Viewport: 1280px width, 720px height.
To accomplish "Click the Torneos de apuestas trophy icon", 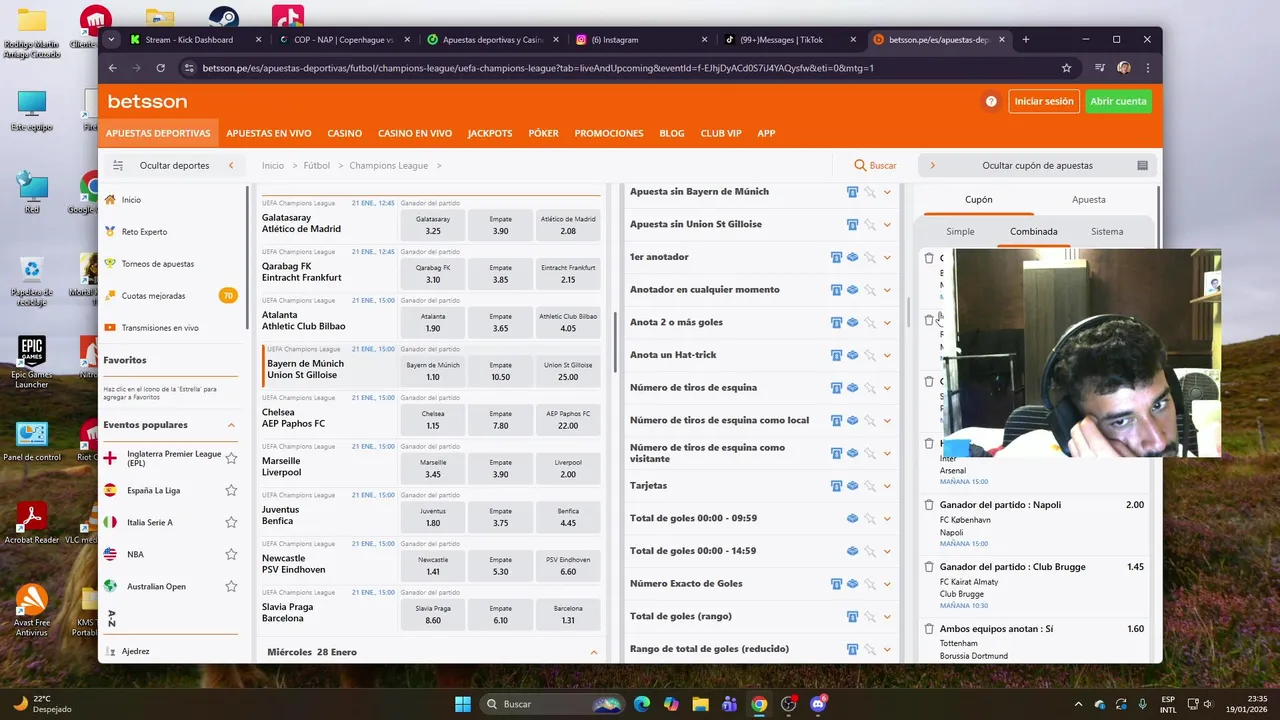I will coord(110,264).
